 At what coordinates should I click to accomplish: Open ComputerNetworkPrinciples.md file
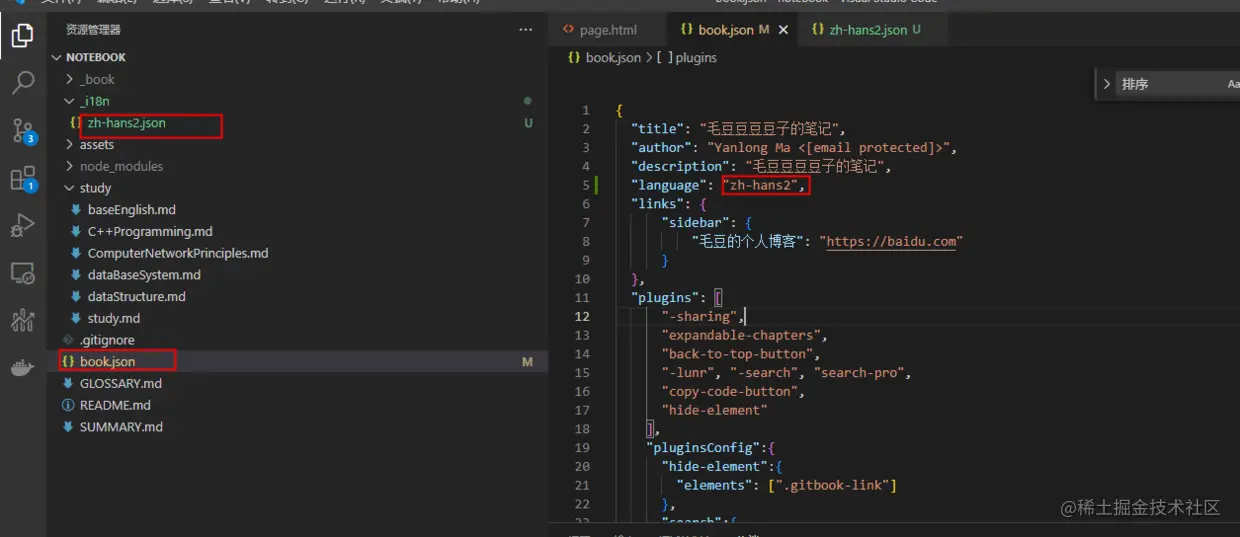click(x=178, y=253)
